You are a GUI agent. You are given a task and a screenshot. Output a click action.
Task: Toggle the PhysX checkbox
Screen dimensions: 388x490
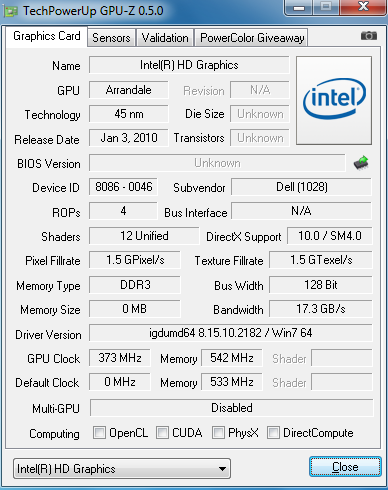click(218, 433)
